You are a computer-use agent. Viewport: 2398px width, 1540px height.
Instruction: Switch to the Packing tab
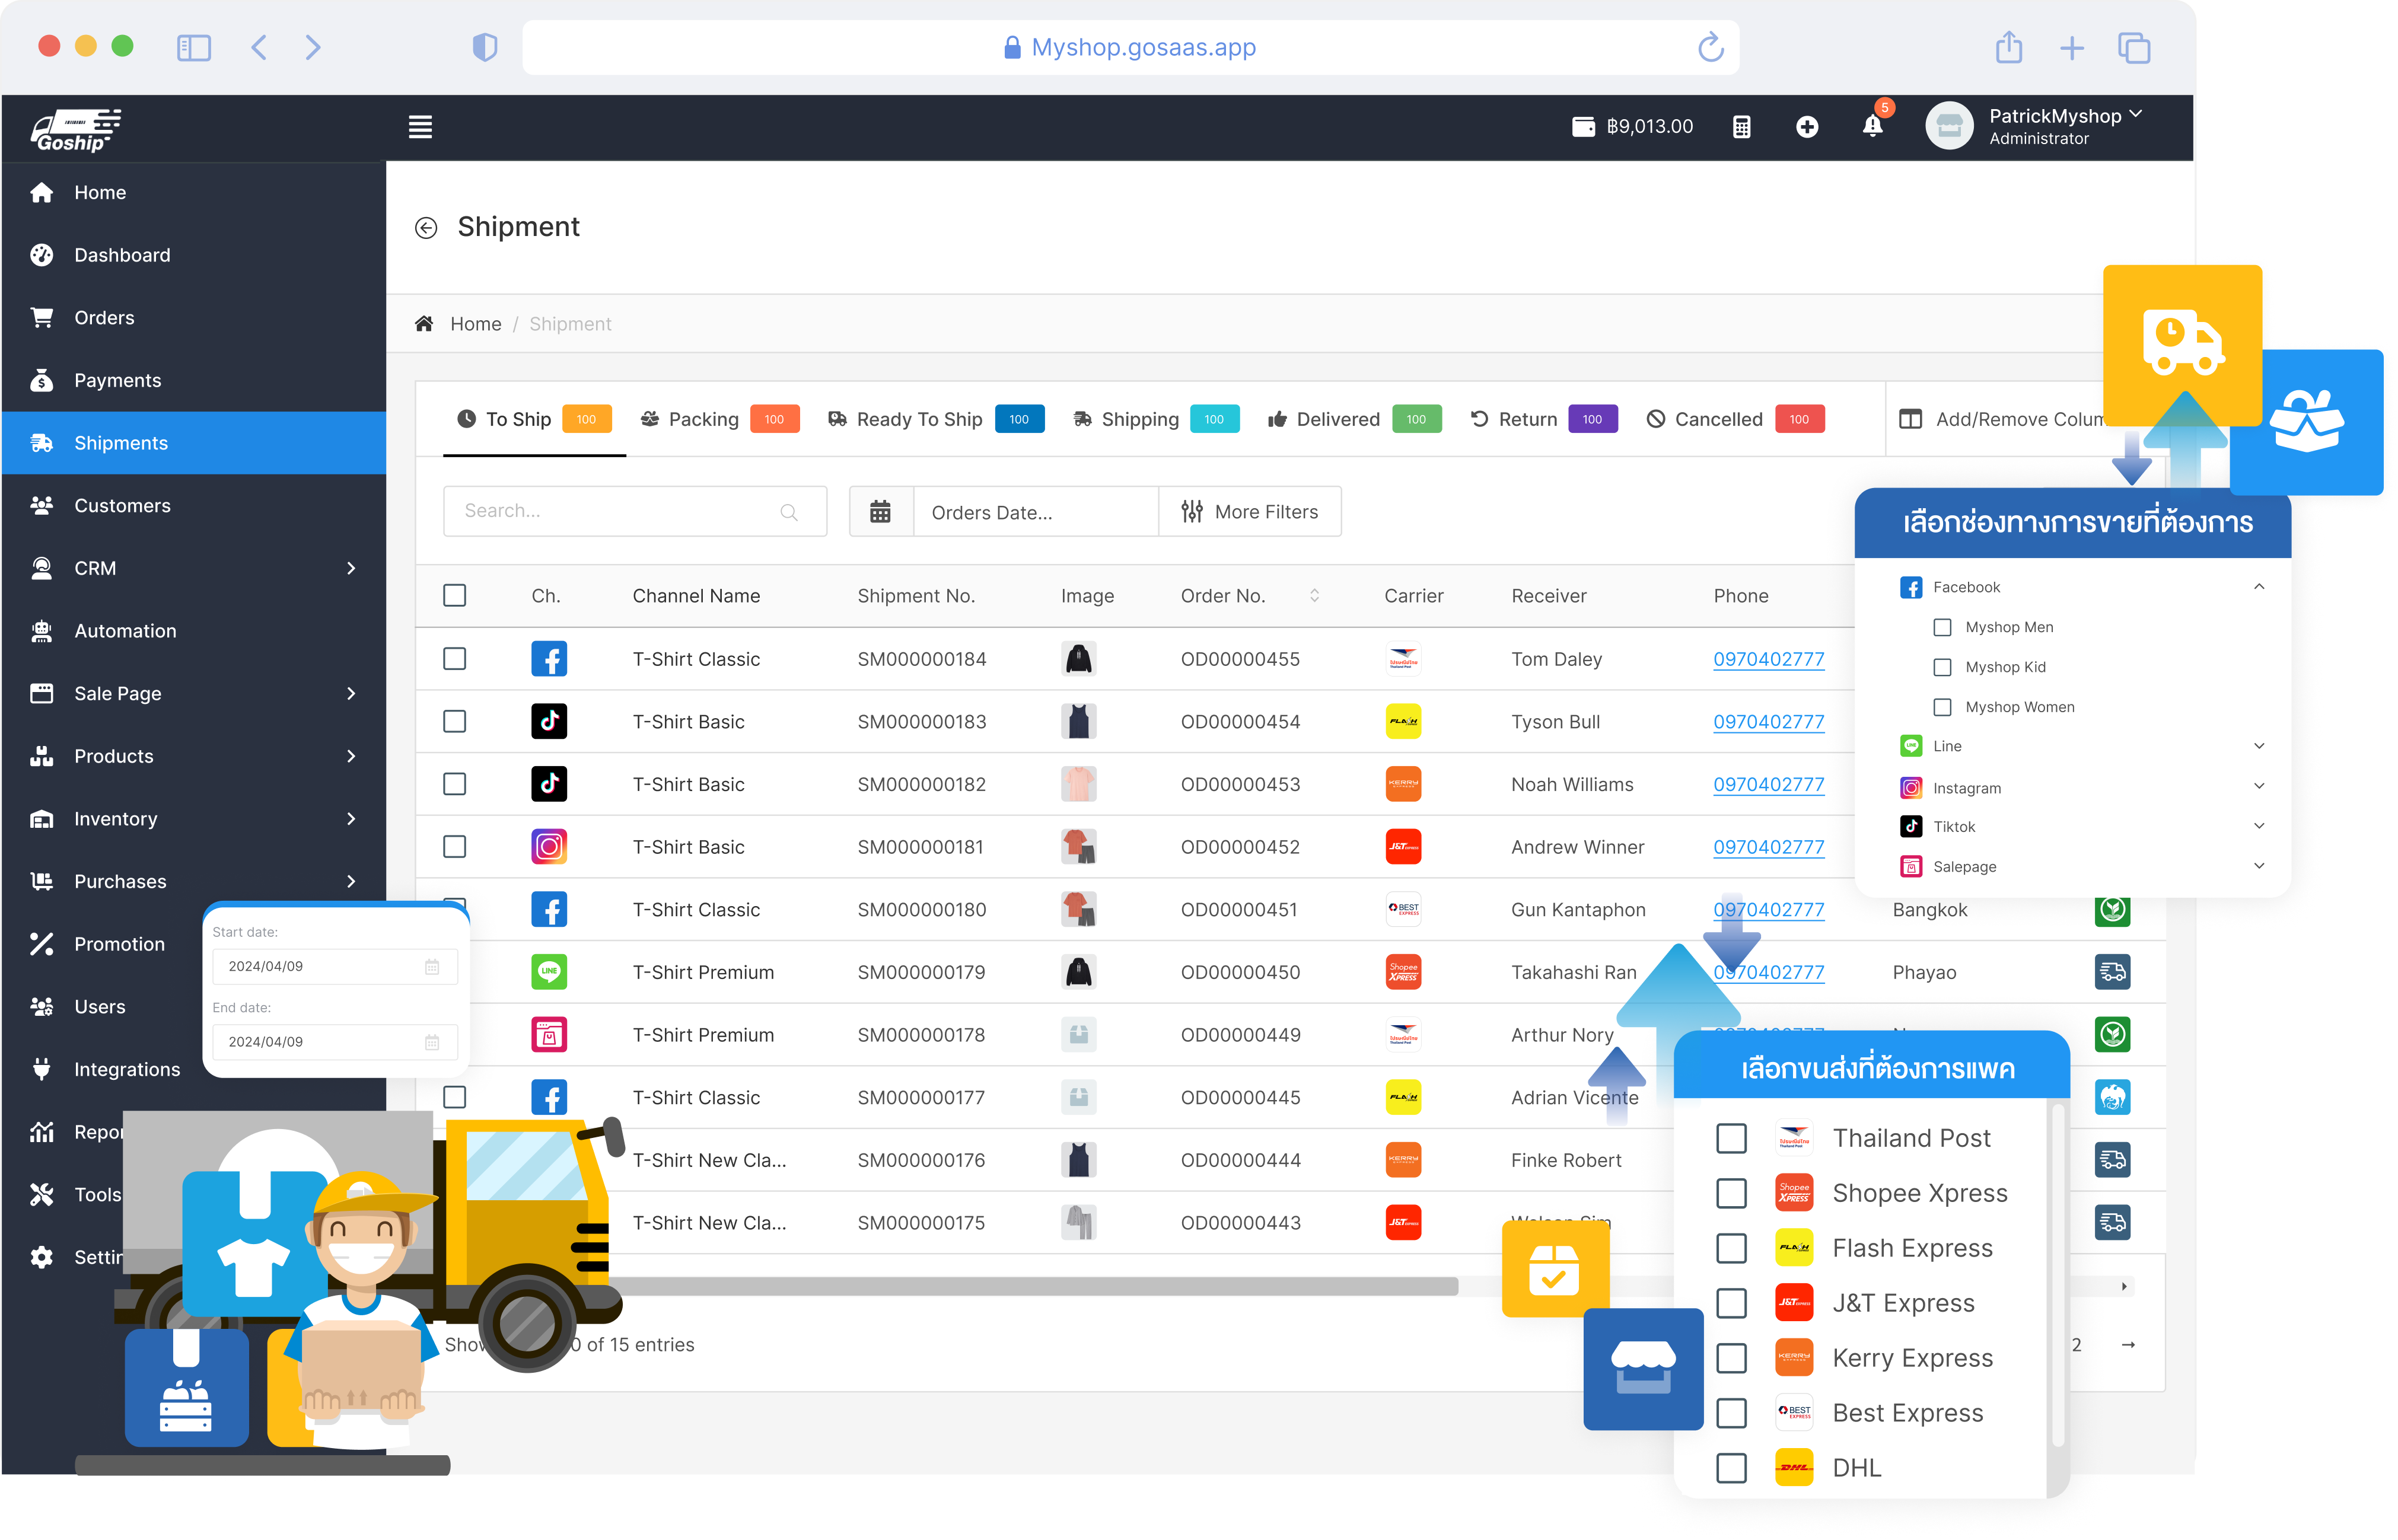pyautogui.click(x=719, y=419)
